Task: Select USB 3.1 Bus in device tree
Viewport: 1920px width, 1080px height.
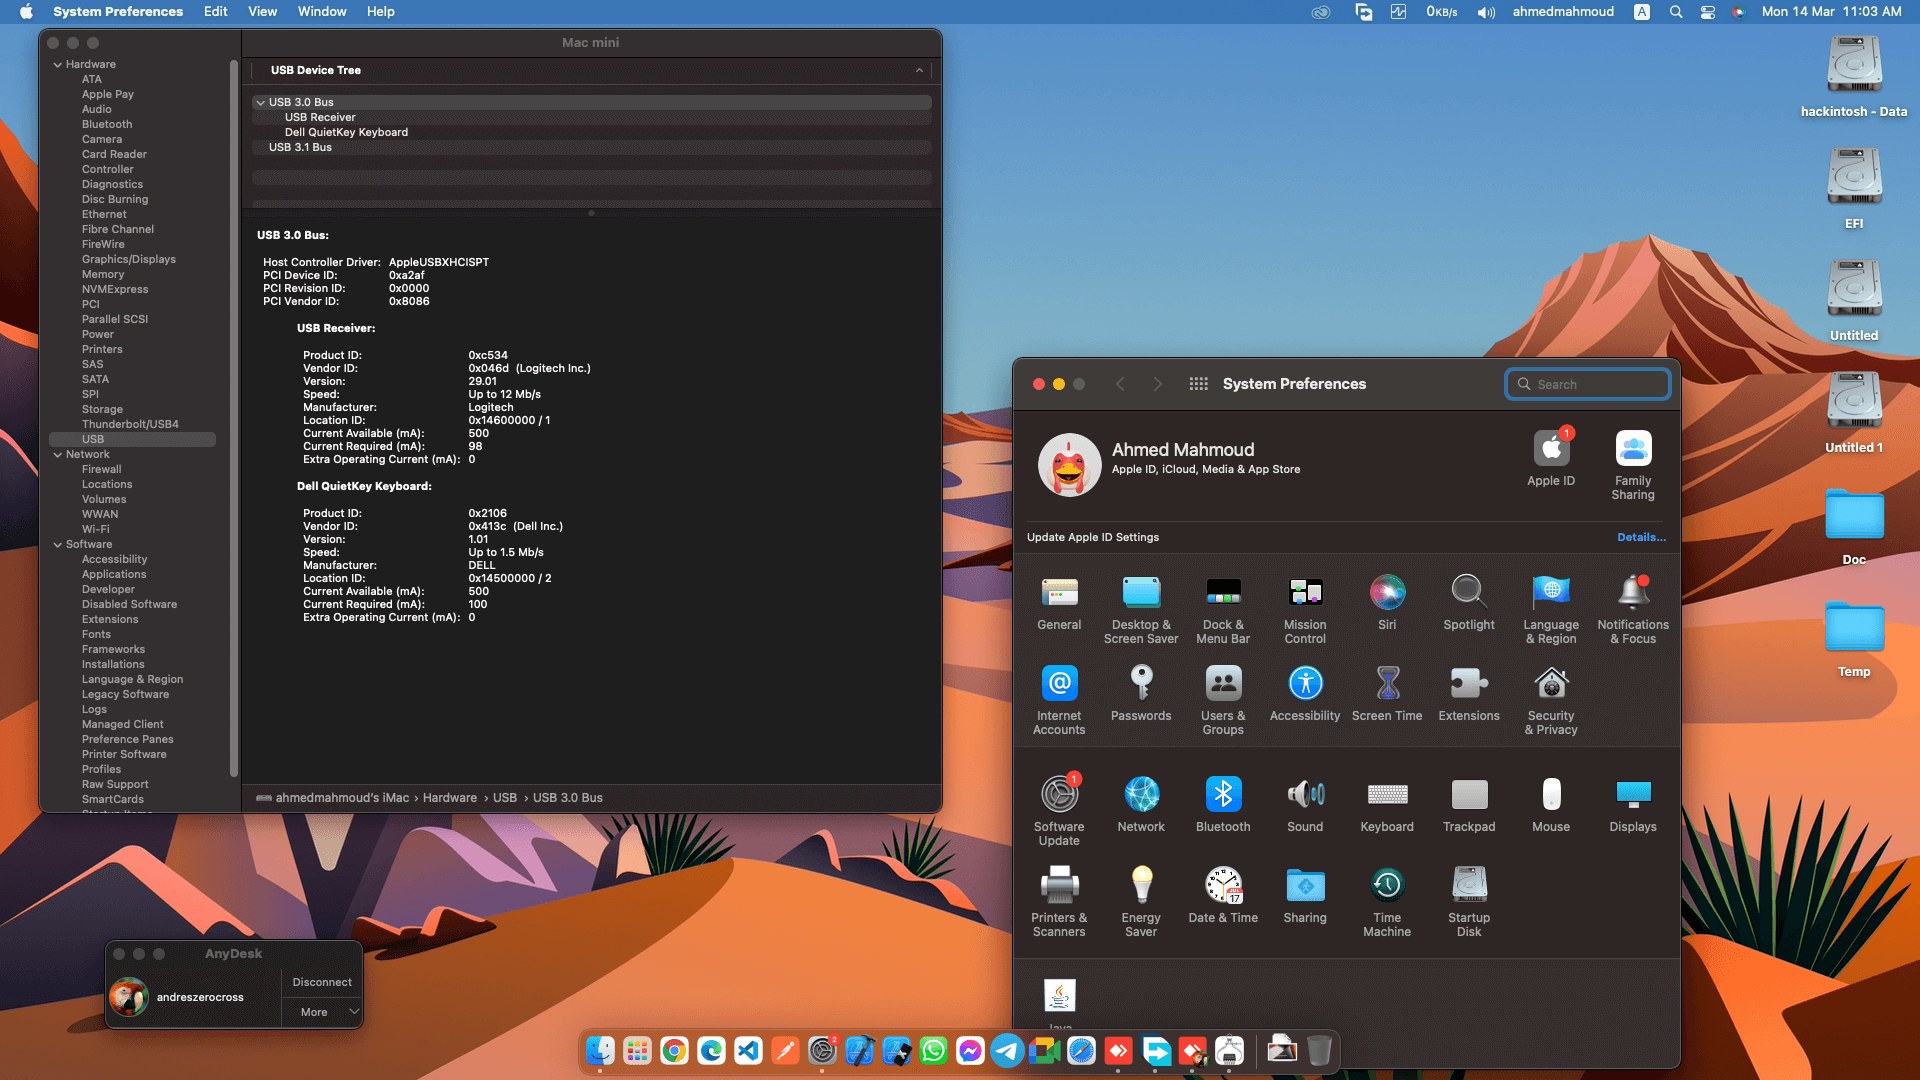Action: click(x=300, y=147)
